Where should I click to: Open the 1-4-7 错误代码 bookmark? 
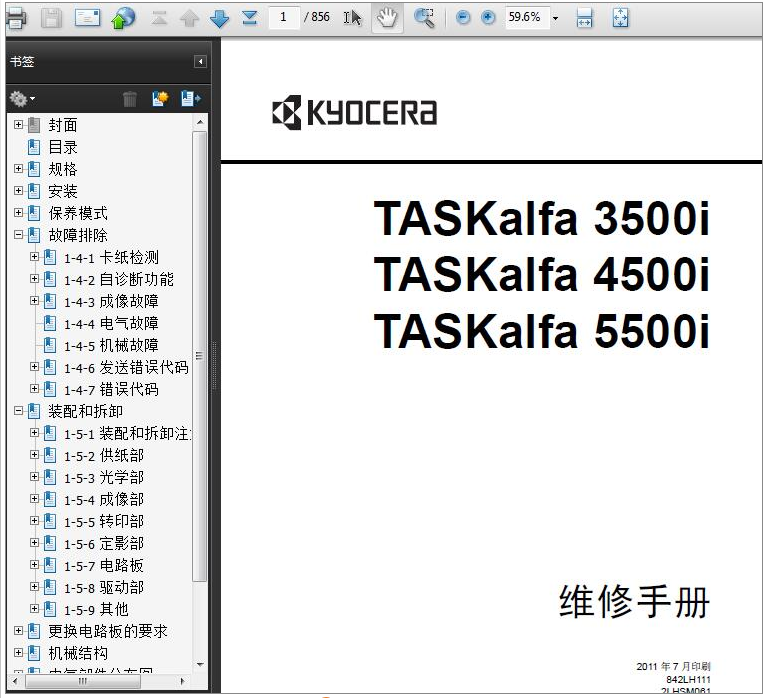coord(111,389)
